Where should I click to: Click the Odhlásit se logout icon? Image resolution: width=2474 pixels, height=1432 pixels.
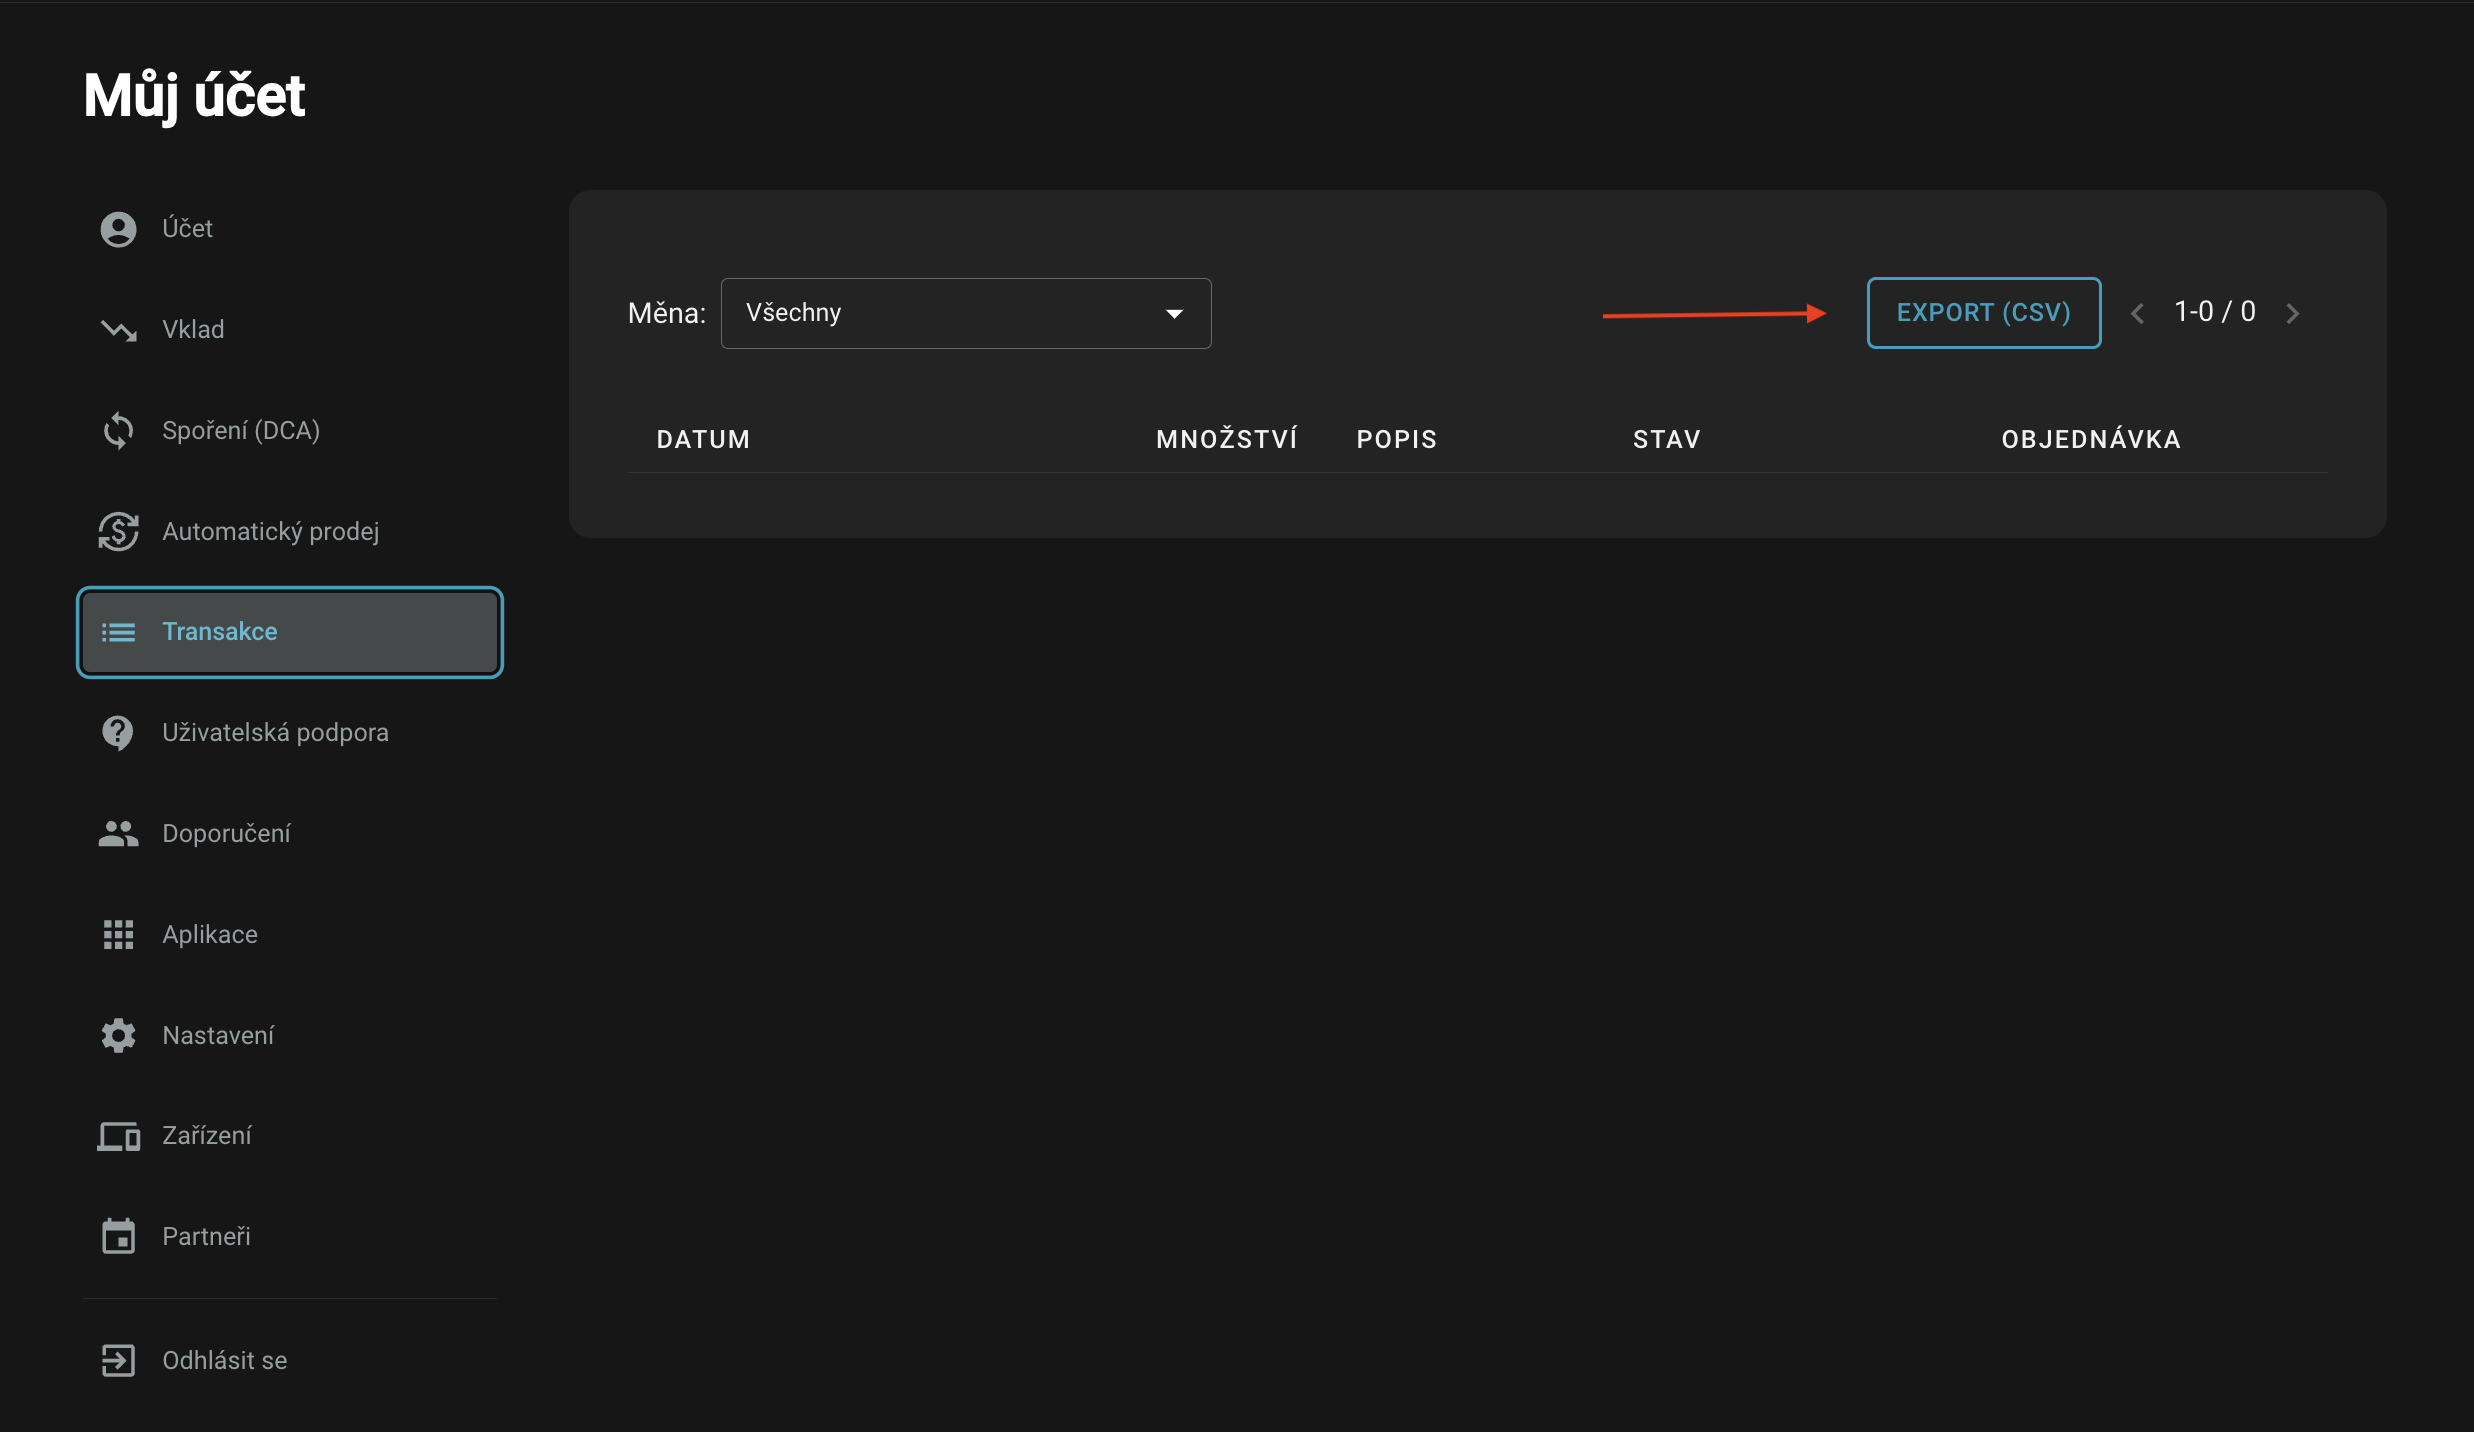[x=118, y=1360]
